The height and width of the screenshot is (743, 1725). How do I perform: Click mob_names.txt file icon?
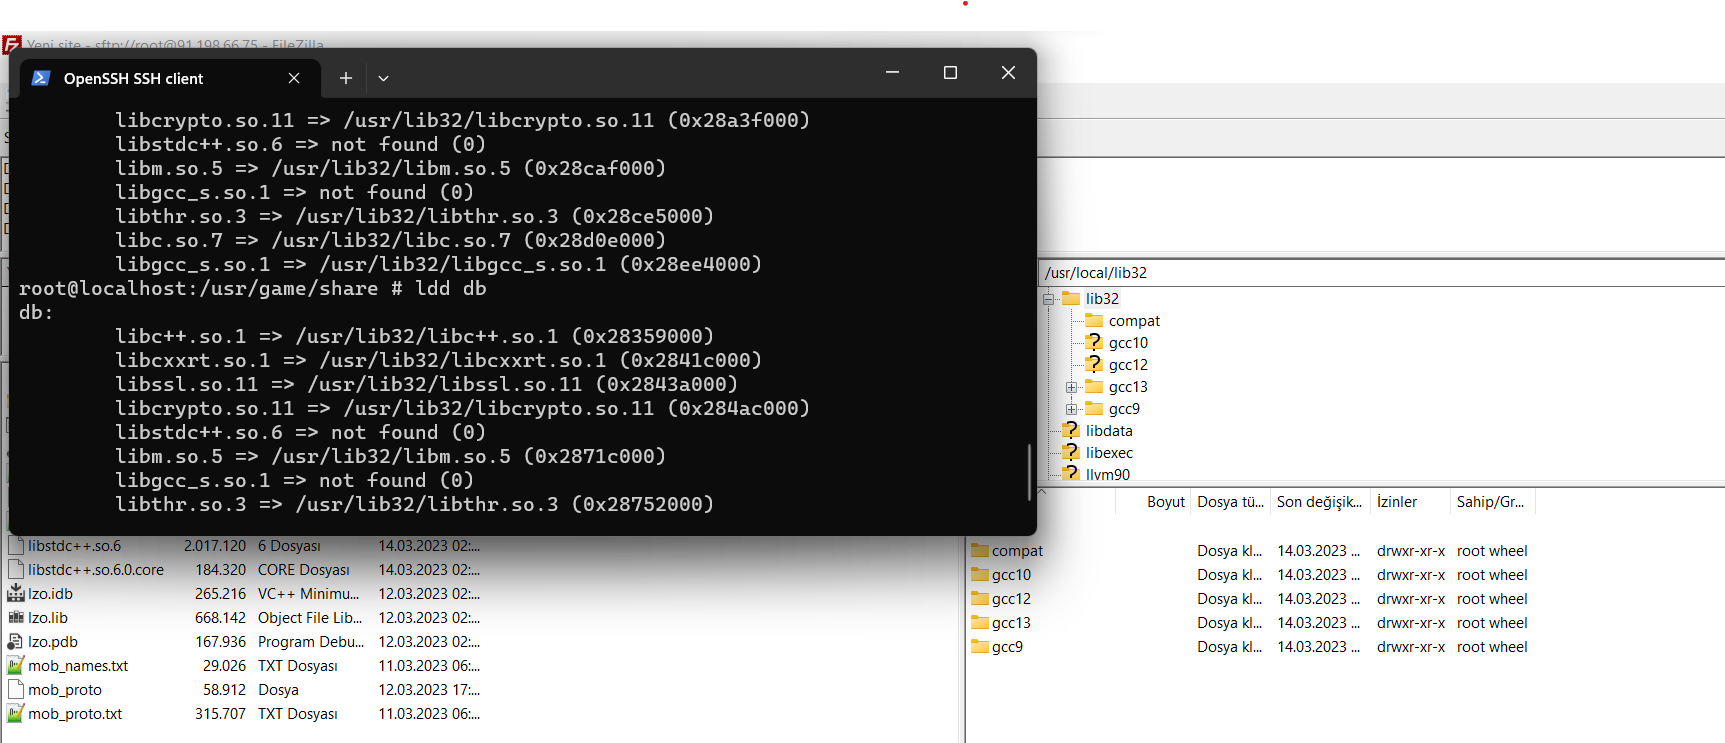pos(16,666)
